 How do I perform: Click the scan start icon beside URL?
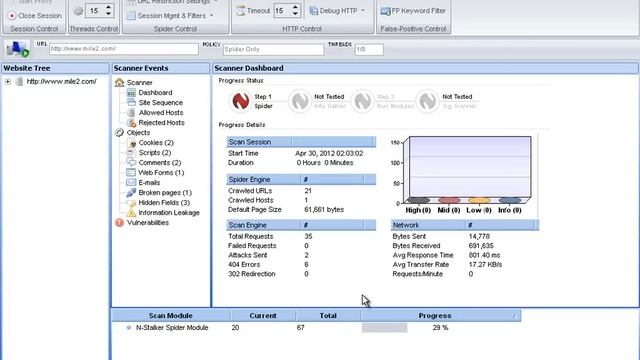(17, 49)
